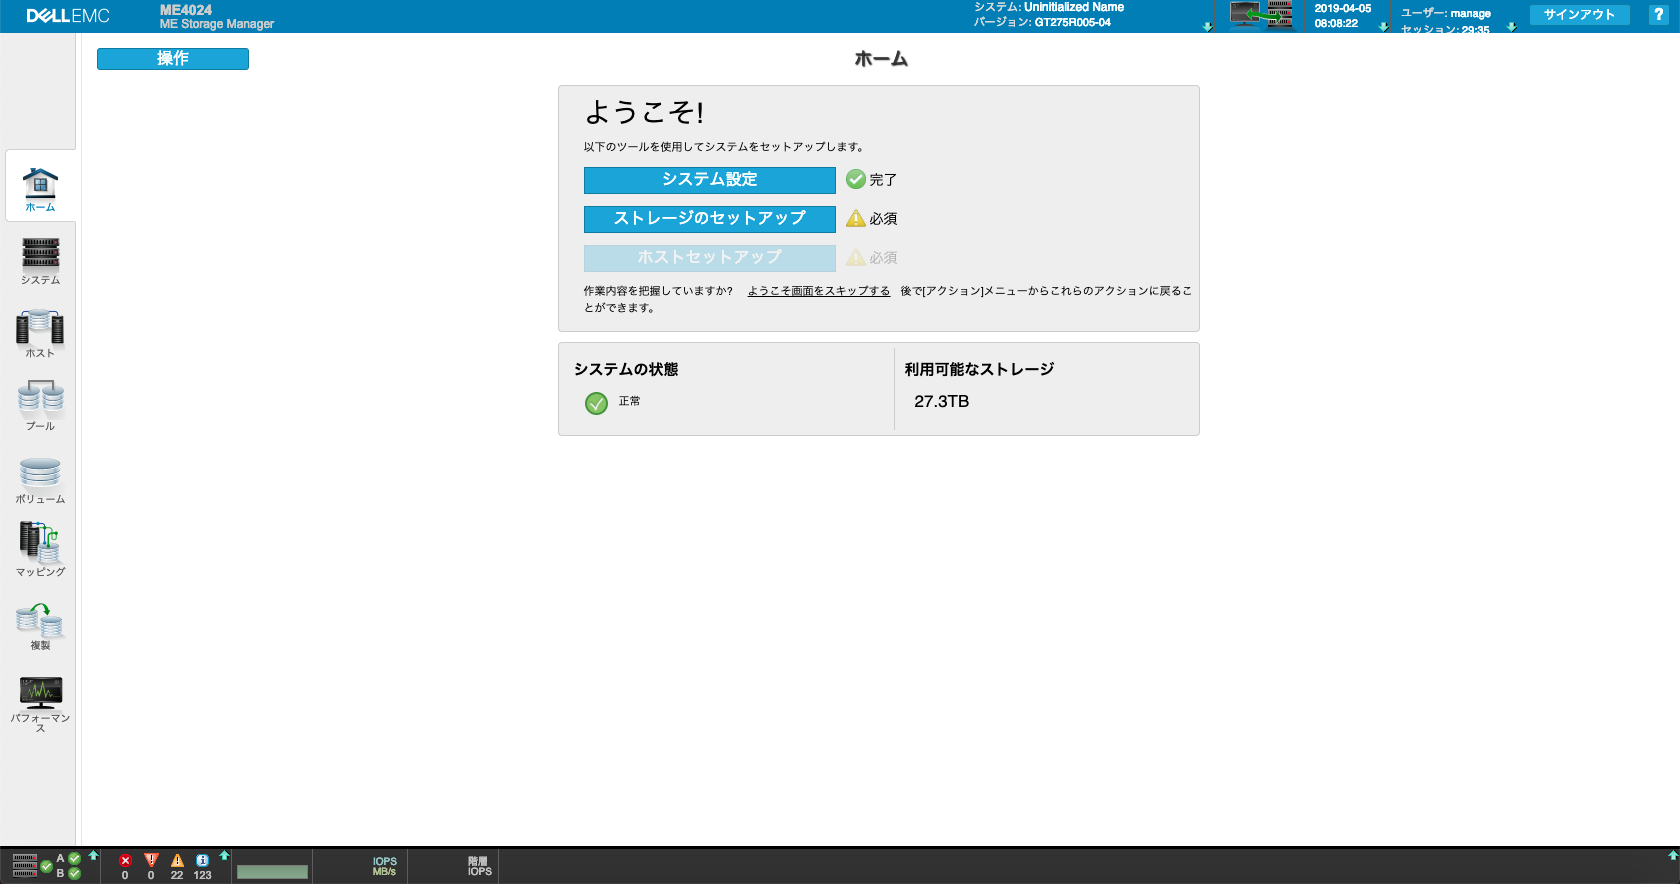Expand the date and time panel arrow
This screenshot has width=1680, height=884.
pyautogui.click(x=1383, y=27)
